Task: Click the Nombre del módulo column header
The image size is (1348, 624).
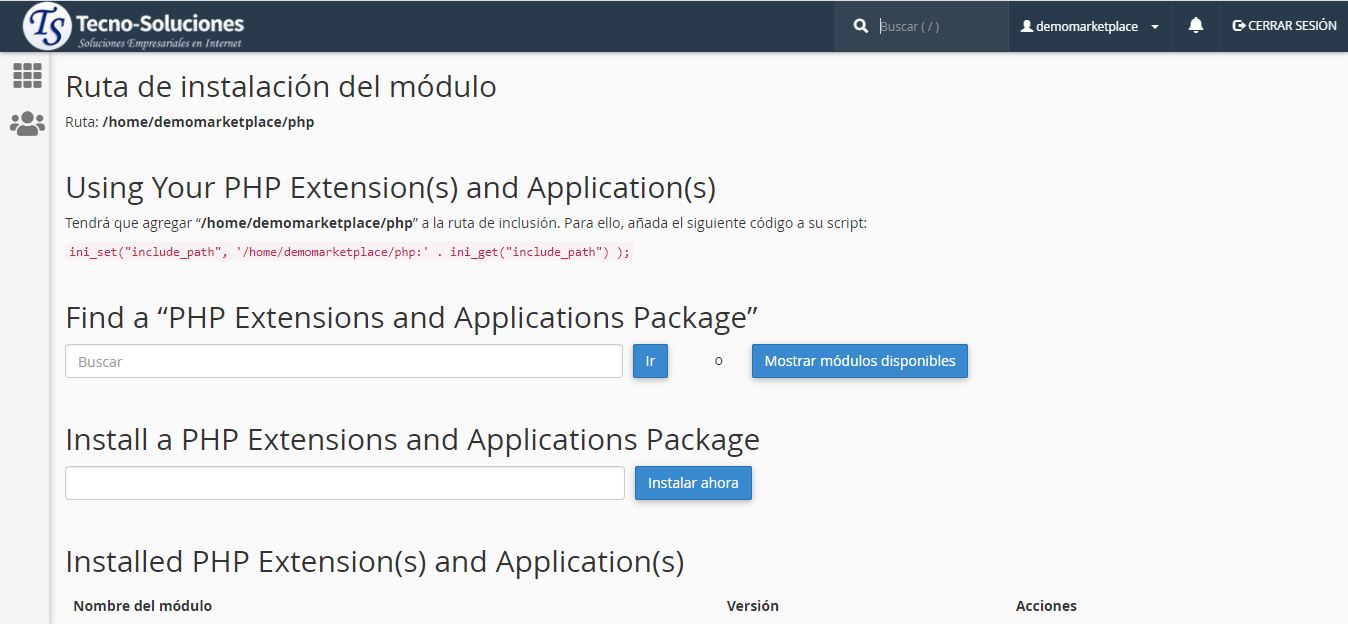Action: pos(142,606)
